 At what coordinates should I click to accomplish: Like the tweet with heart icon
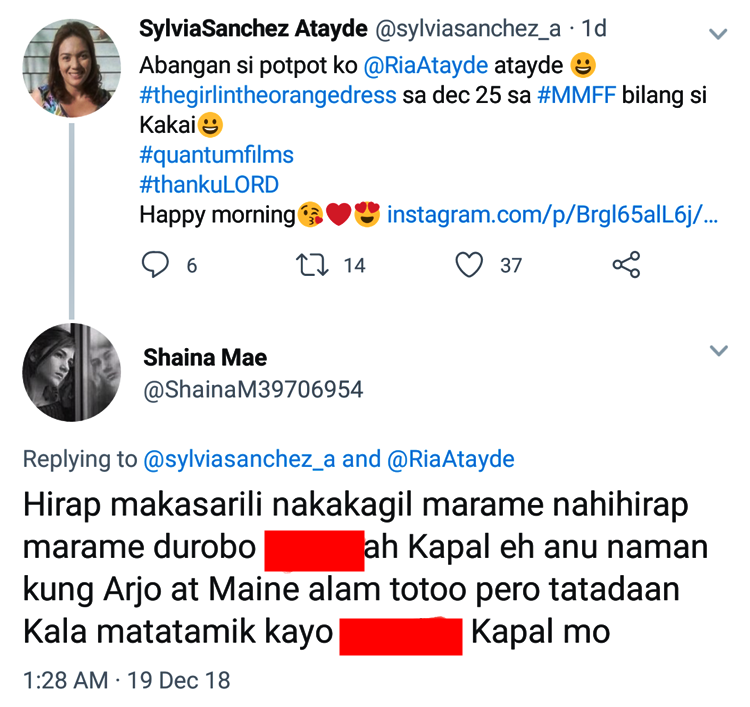[468, 264]
